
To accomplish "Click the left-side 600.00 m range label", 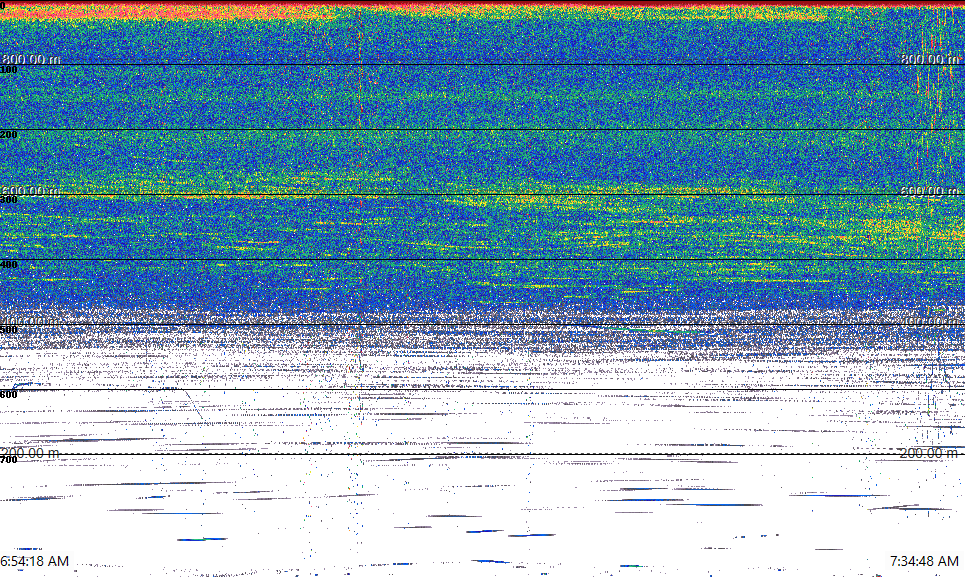I will (x=30, y=191).
